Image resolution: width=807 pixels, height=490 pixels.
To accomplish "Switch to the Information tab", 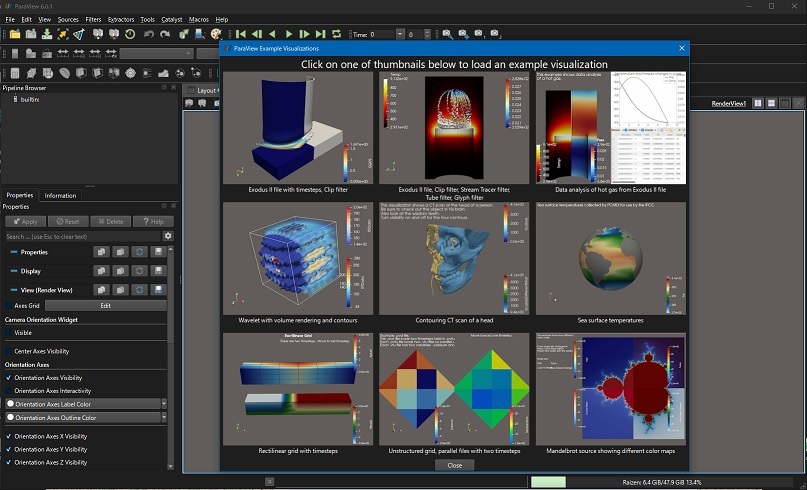I will click(60, 195).
